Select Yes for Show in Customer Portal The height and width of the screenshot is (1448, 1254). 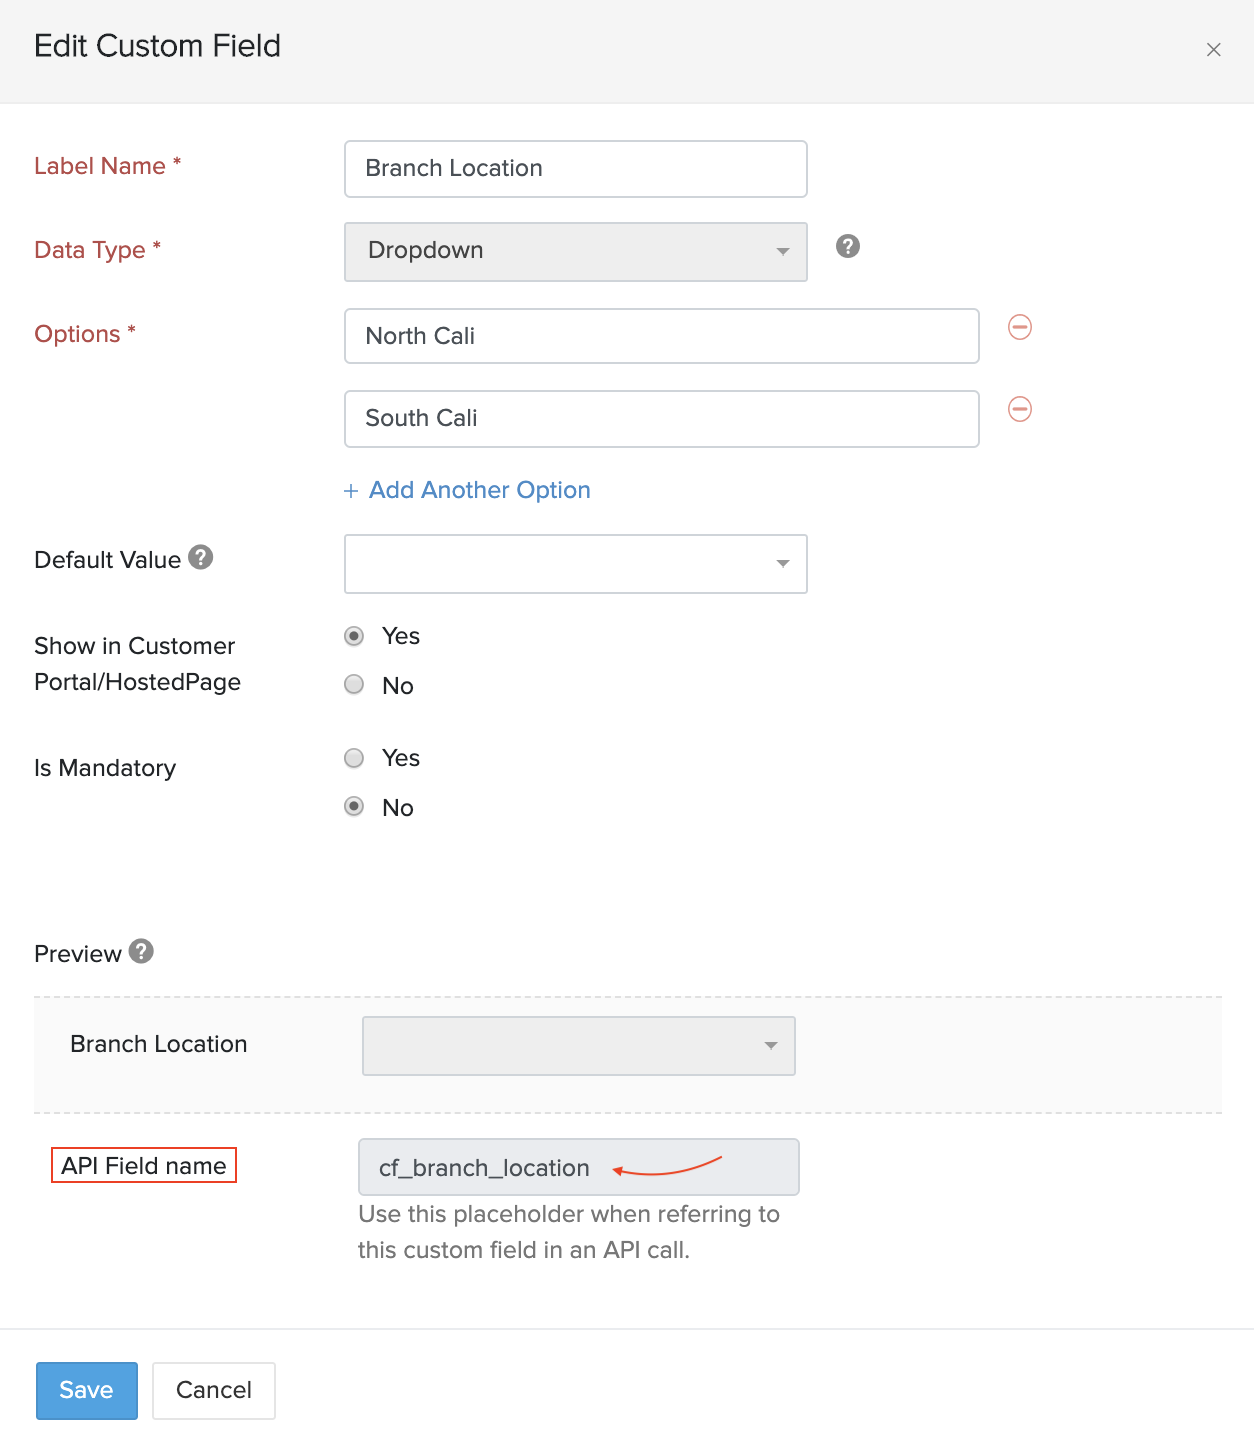point(353,635)
